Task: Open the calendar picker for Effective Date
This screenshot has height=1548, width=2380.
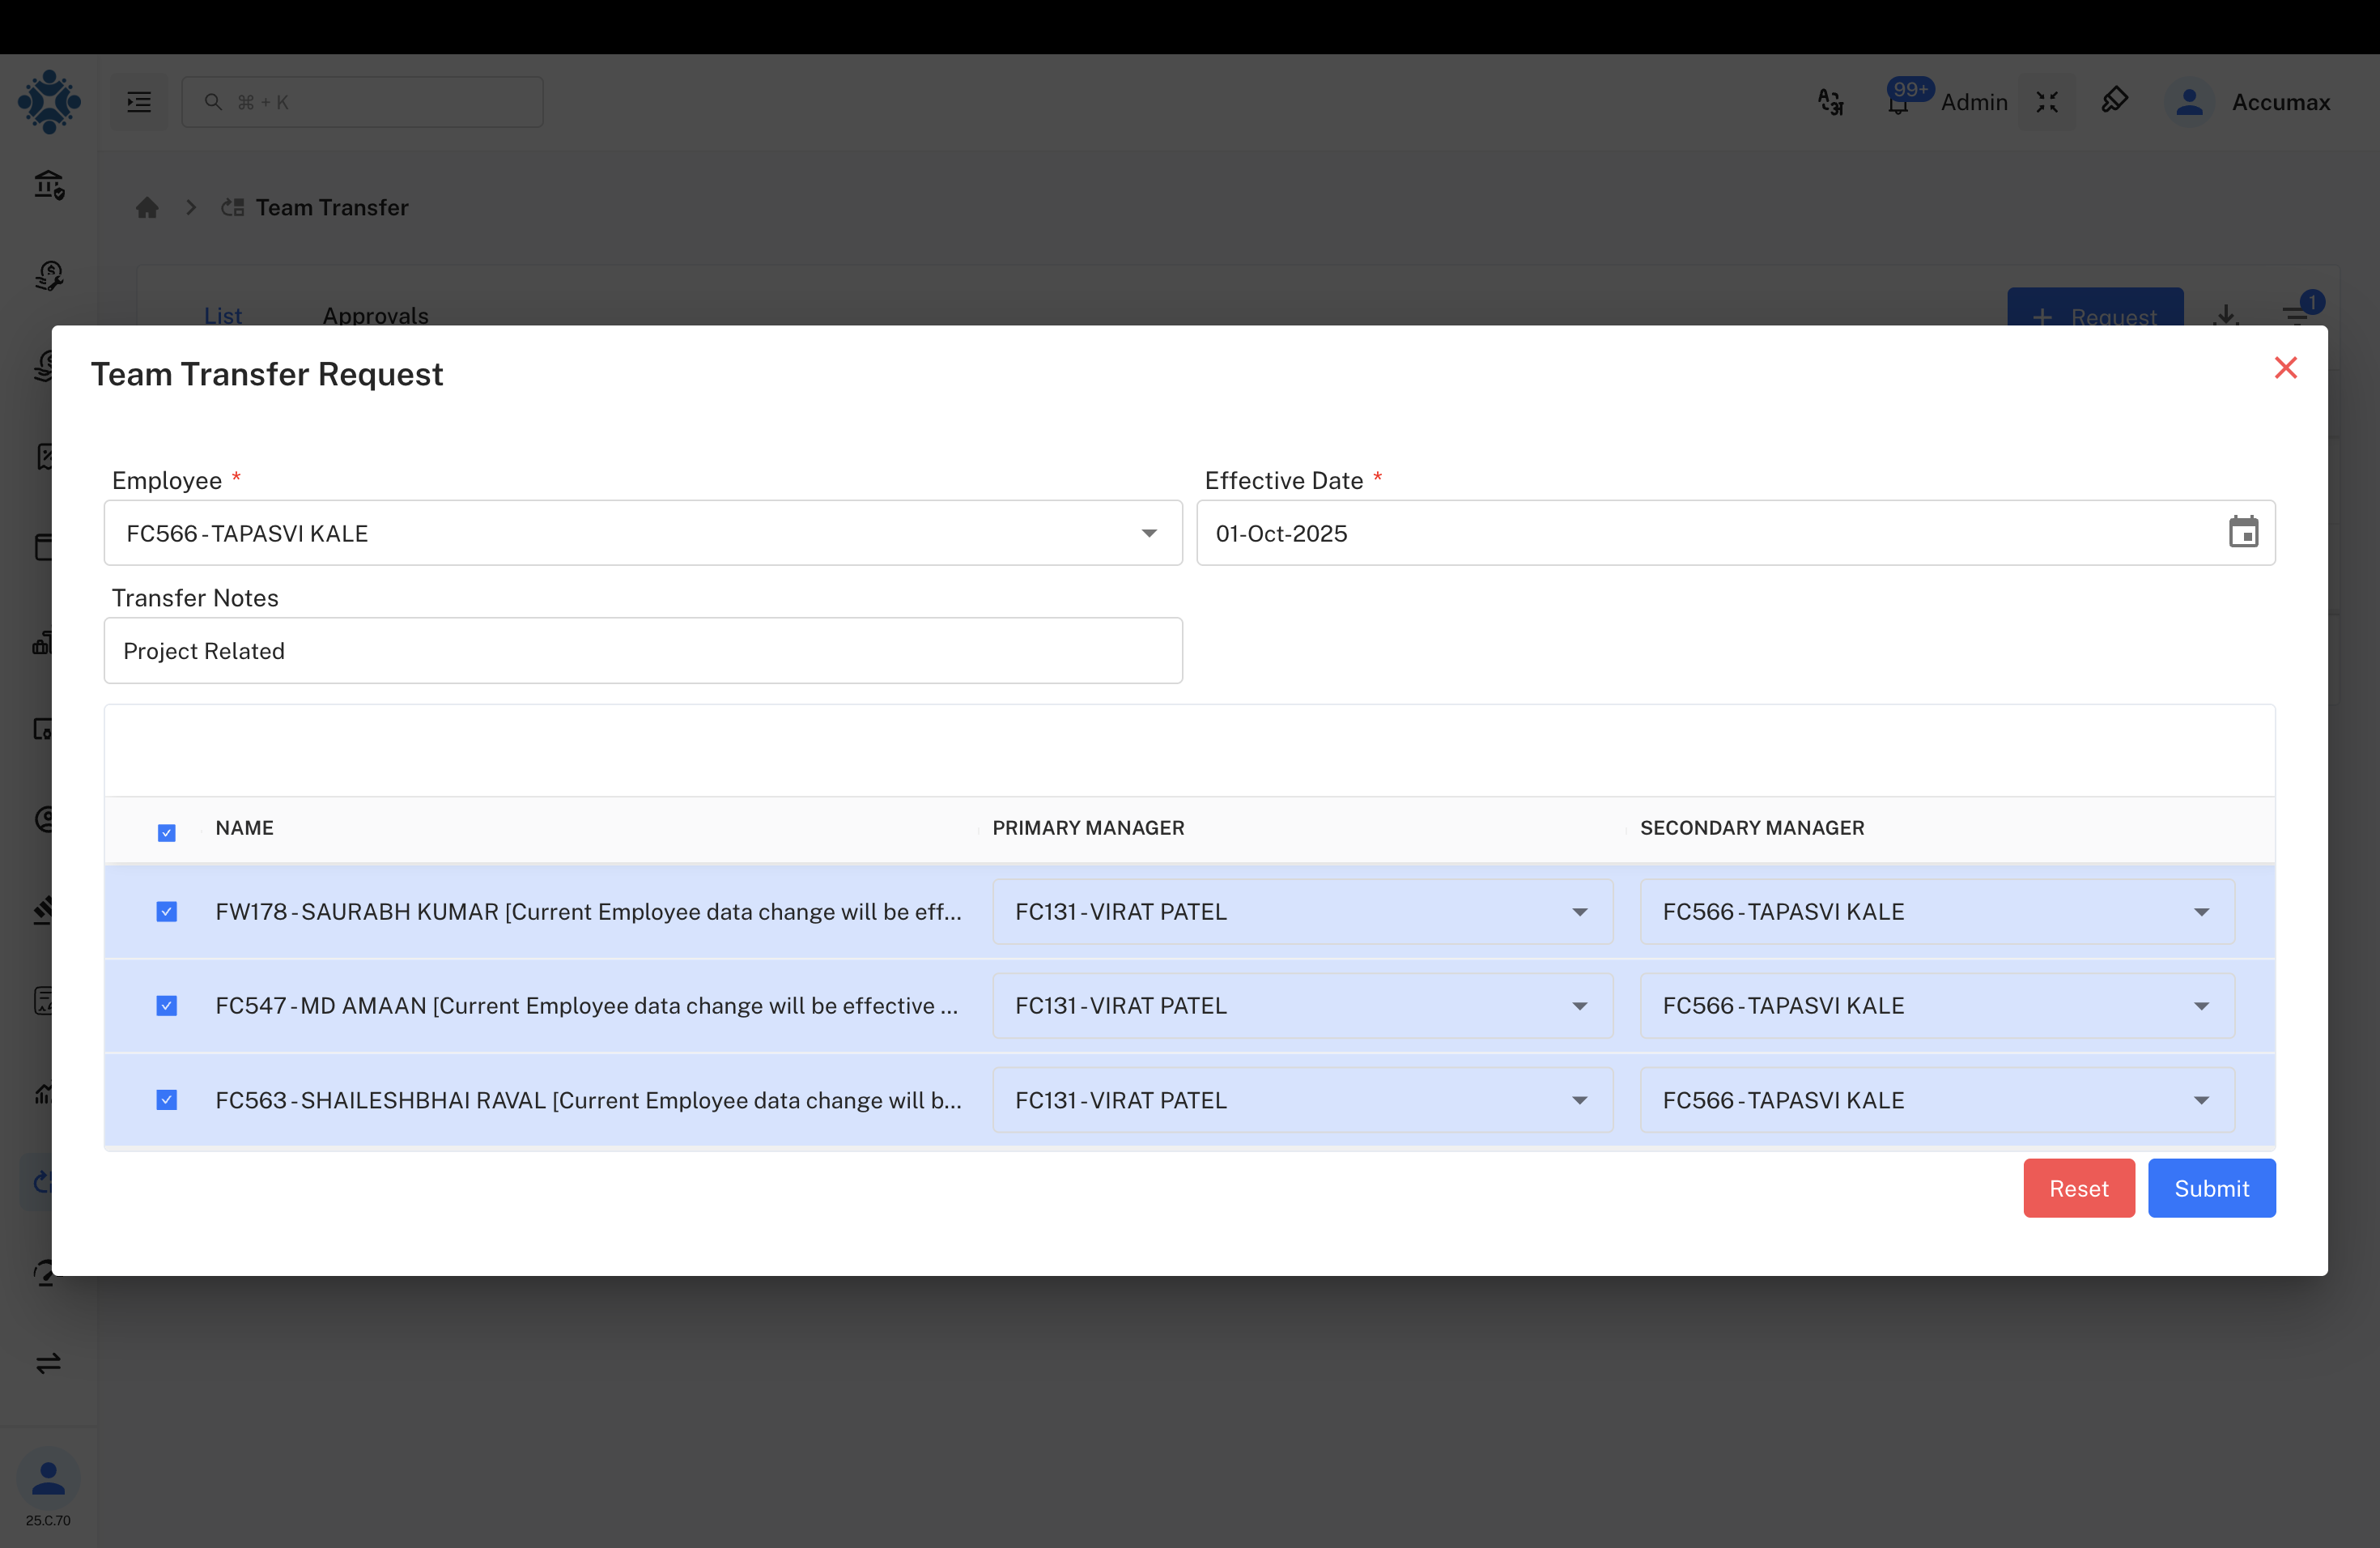Action: pos(2242,532)
